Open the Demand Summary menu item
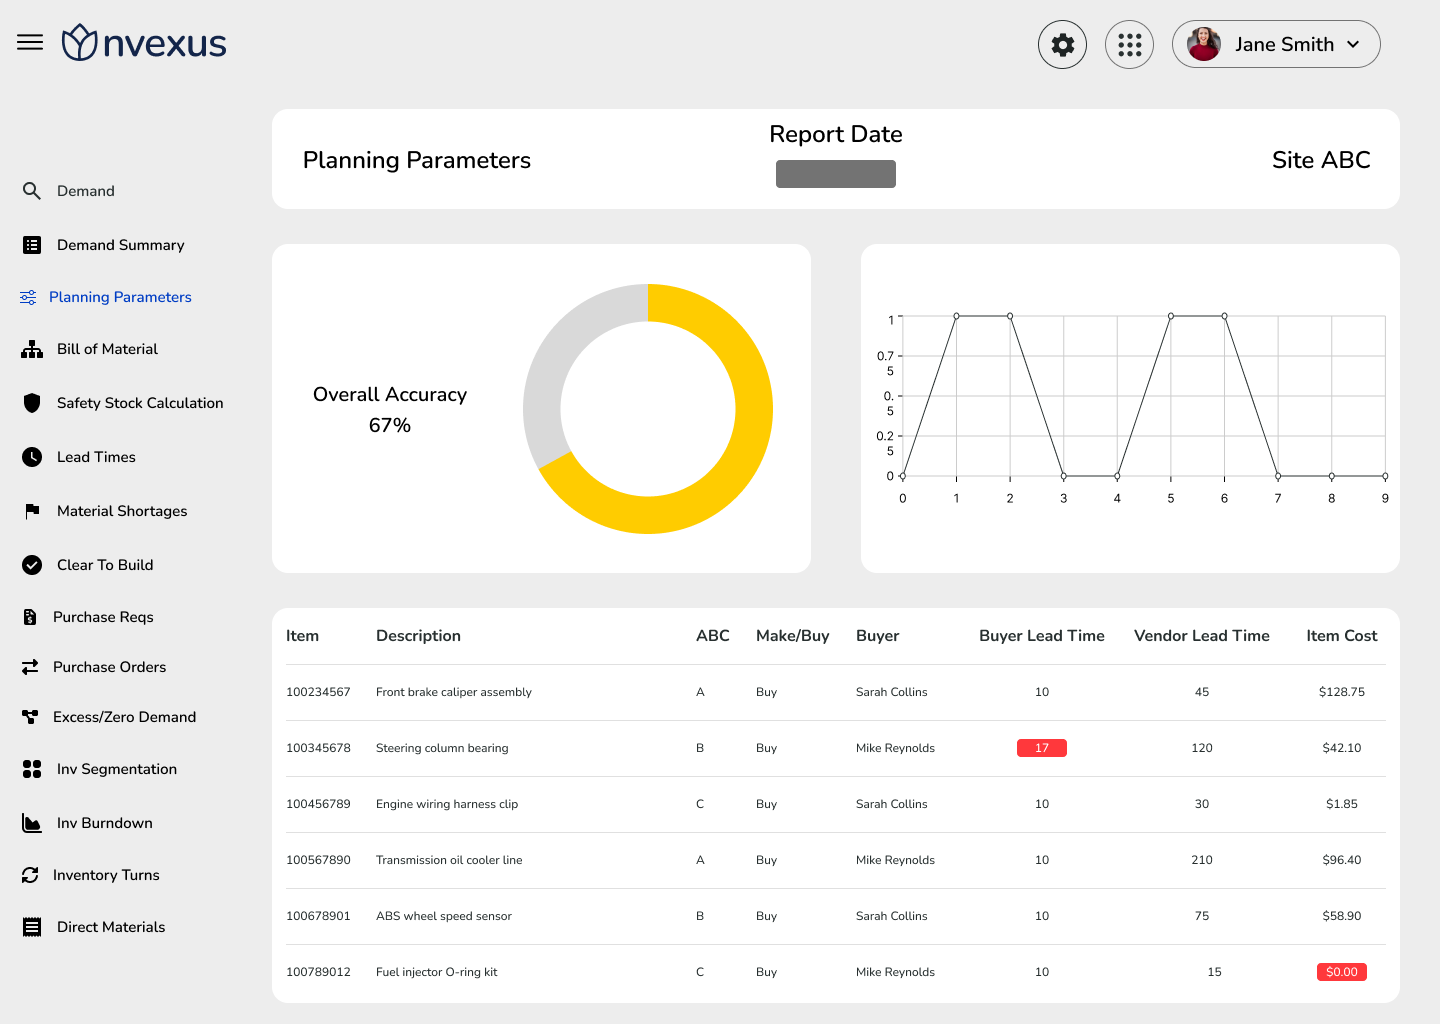This screenshot has height=1024, width=1440. click(x=120, y=245)
